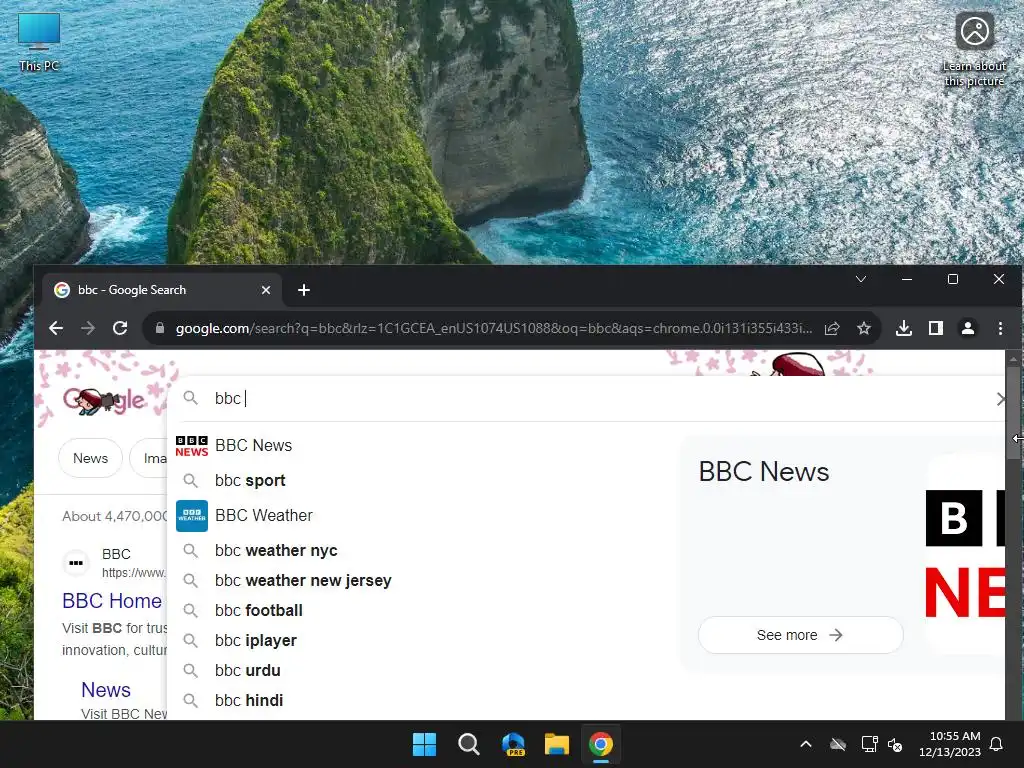Open File Explorer from the taskbar
This screenshot has height=768, width=1024.
(x=557, y=744)
